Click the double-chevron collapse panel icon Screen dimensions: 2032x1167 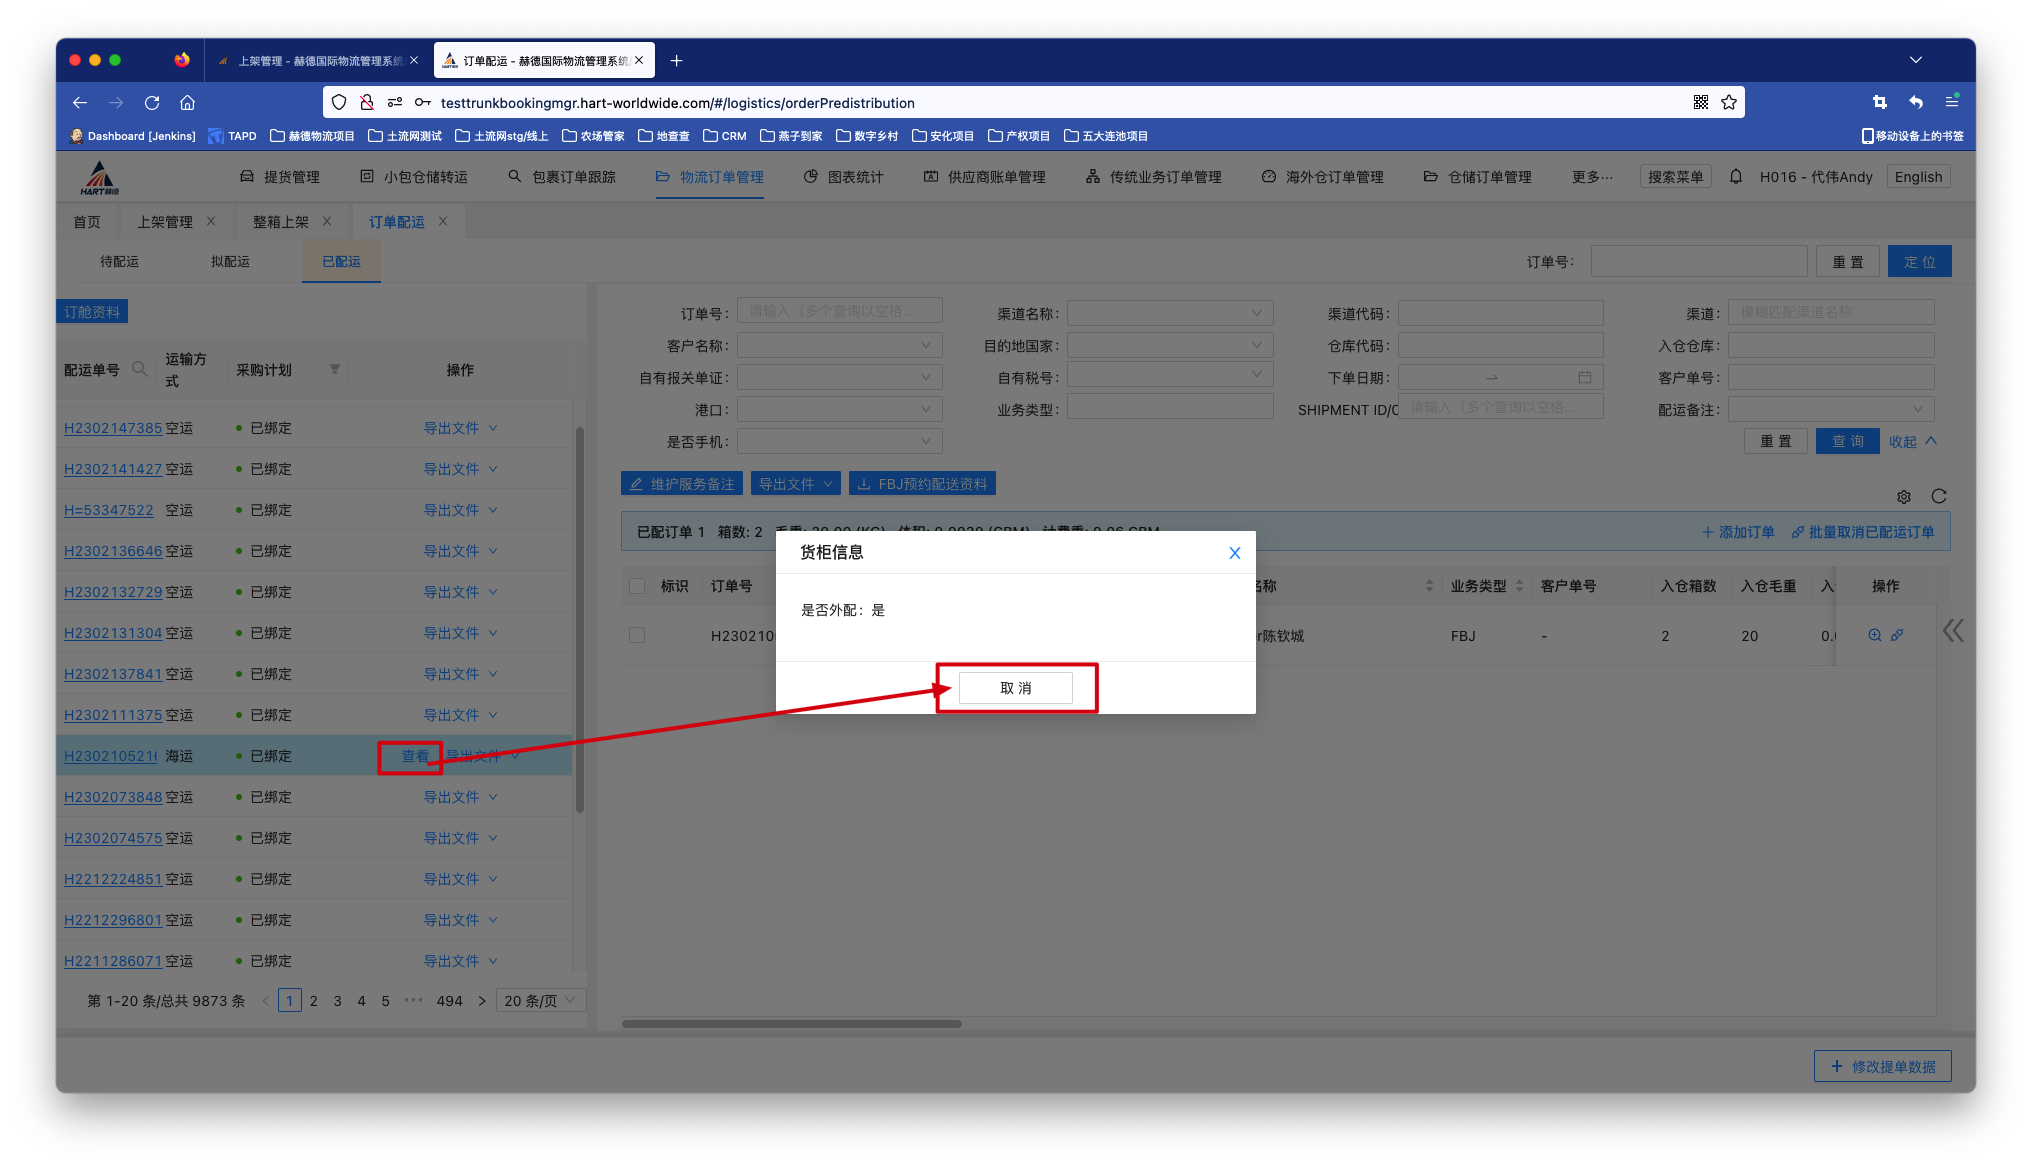coord(1953,630)
